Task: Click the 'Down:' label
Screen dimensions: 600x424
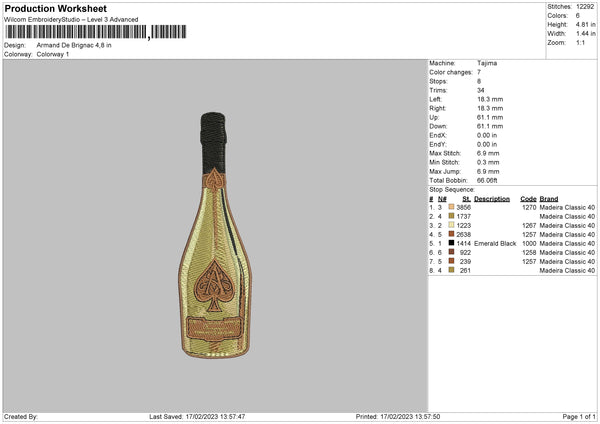Action: [x=438, y=126]
